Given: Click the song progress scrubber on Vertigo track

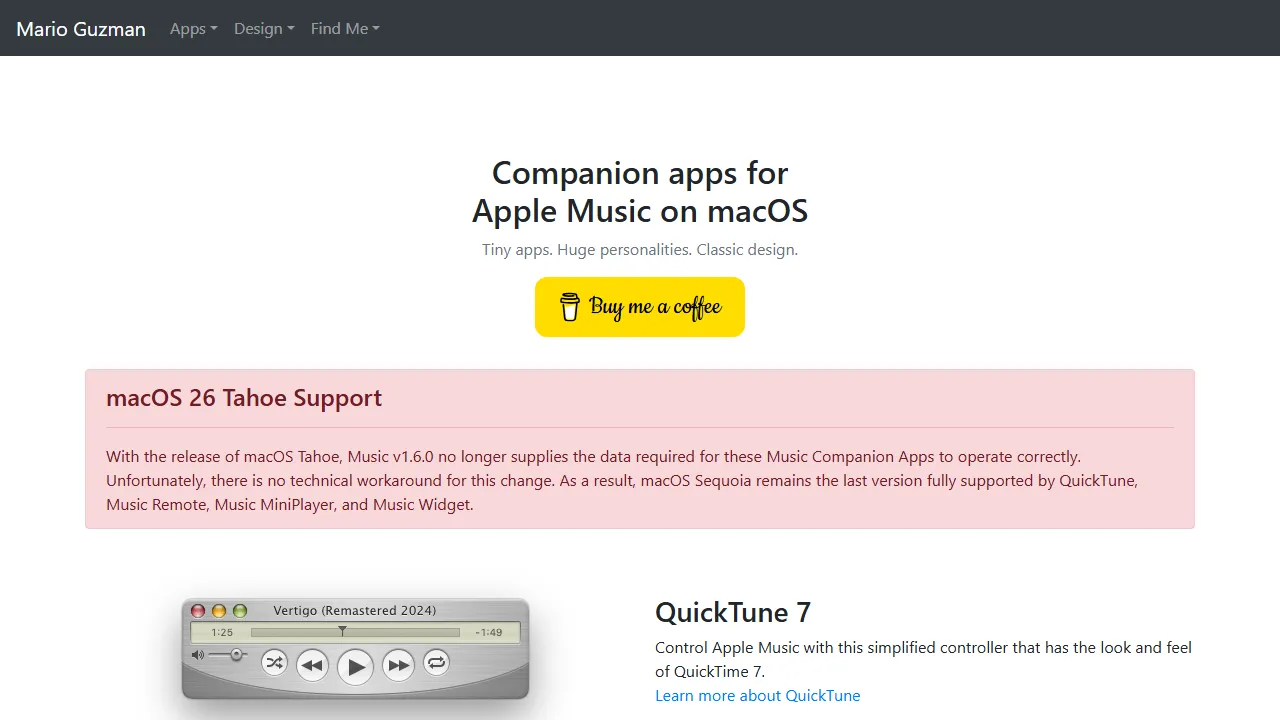Looking at the screenshot, I should pyautogui.click(x=343, y=631).
